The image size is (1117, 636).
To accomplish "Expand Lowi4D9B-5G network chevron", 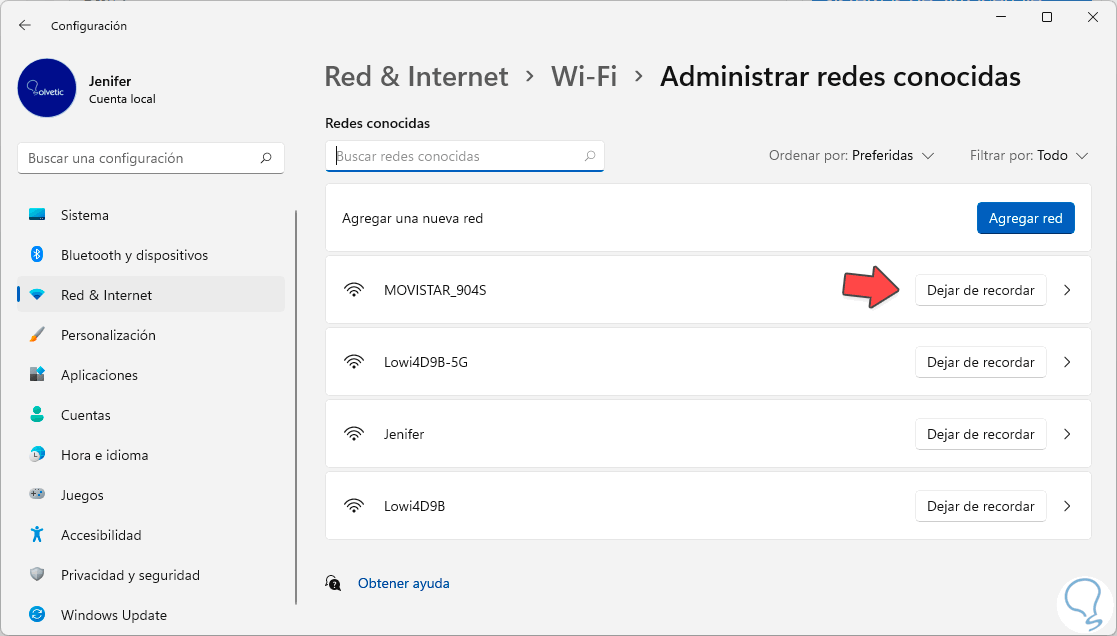I will 1067,362.
